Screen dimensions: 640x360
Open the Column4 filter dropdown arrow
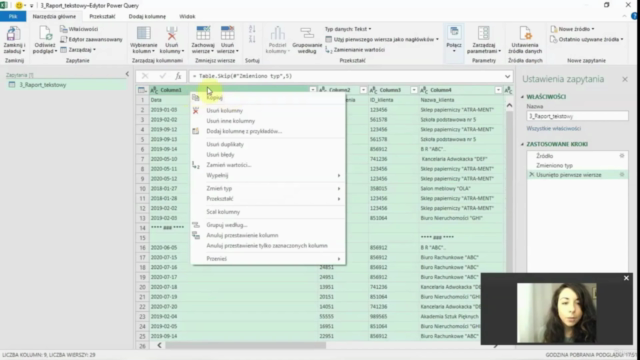pyautogui.click(x=498, y=90)
